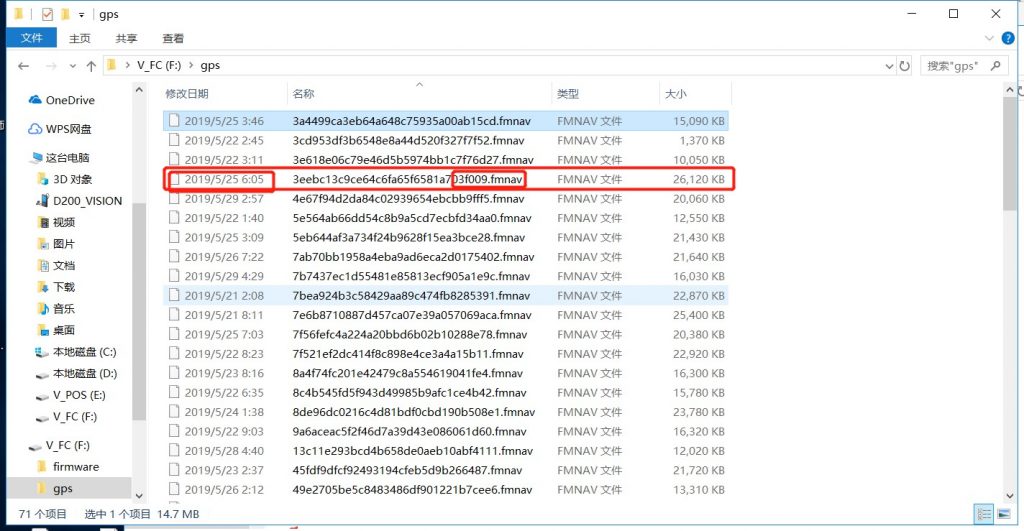Image resolution: width=1024 pixels, height=531 pixels.
Task: Select file 3cd953df3b6548e8a44d520f327f7f52.fmnav
Action: pyautogui.click(x=445, y=140)
